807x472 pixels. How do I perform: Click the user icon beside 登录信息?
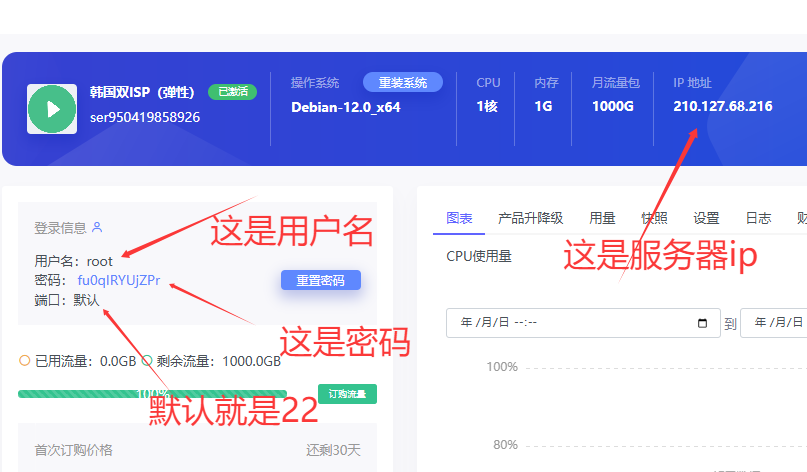pos(97,228)
